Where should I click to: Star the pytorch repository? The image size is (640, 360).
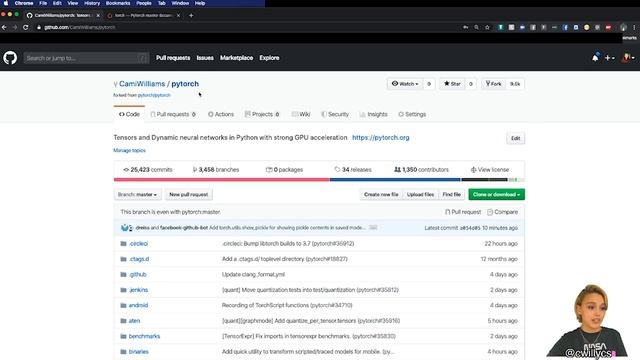(452, 84)
